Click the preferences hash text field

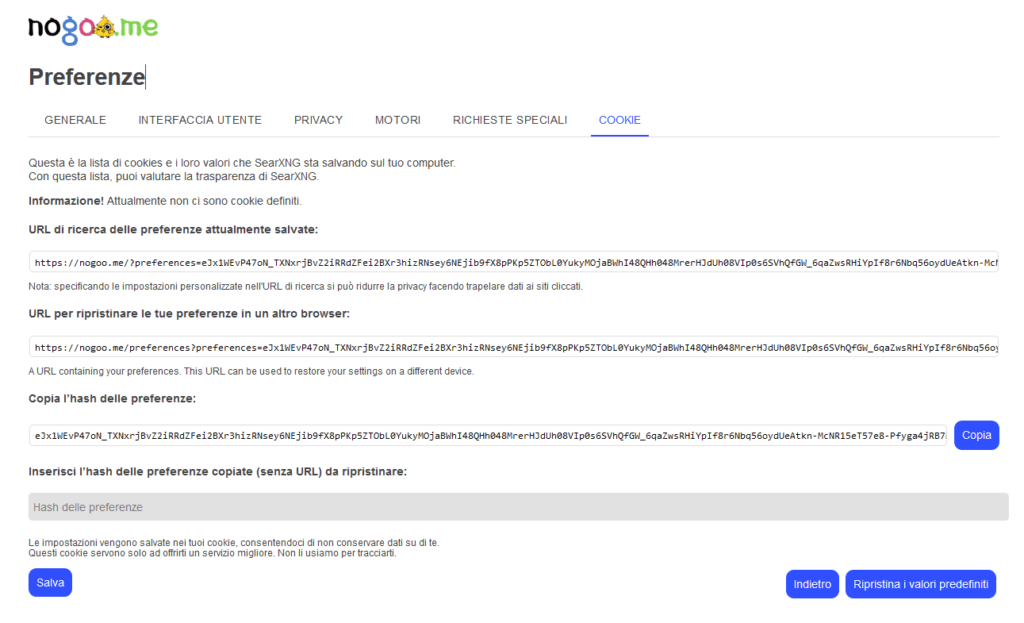pyautogui.click(x=488, y=435)
